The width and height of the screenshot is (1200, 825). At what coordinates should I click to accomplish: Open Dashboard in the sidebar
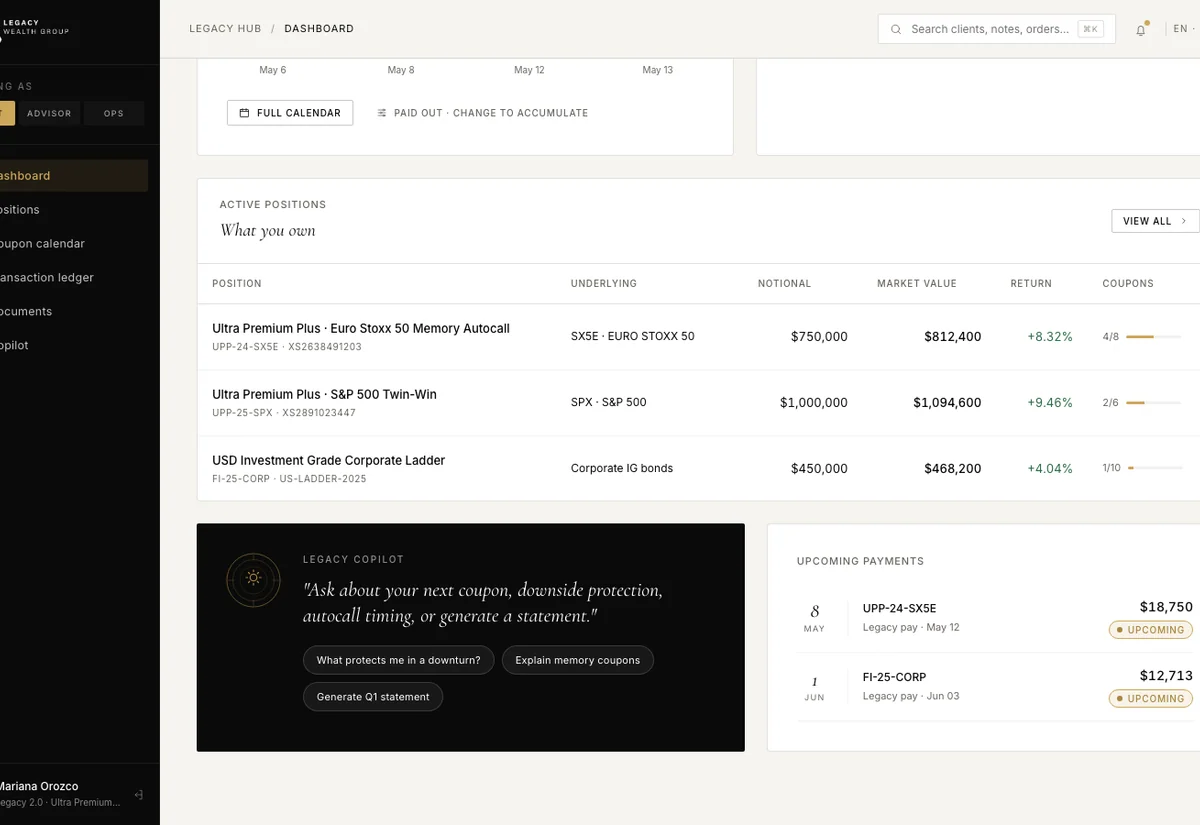point(74,176)
